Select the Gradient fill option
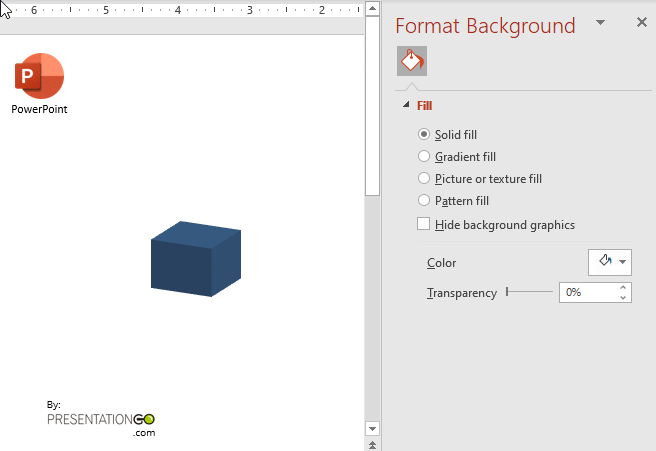 (424, 156)
